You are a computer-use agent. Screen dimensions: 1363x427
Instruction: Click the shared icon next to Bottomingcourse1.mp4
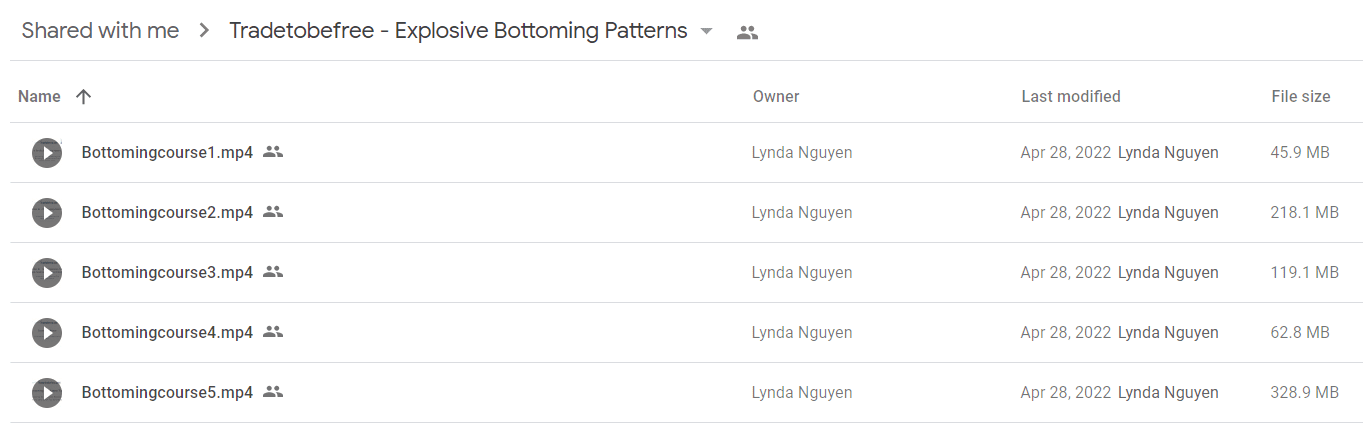pyautogui.click(x=273, y=152)
